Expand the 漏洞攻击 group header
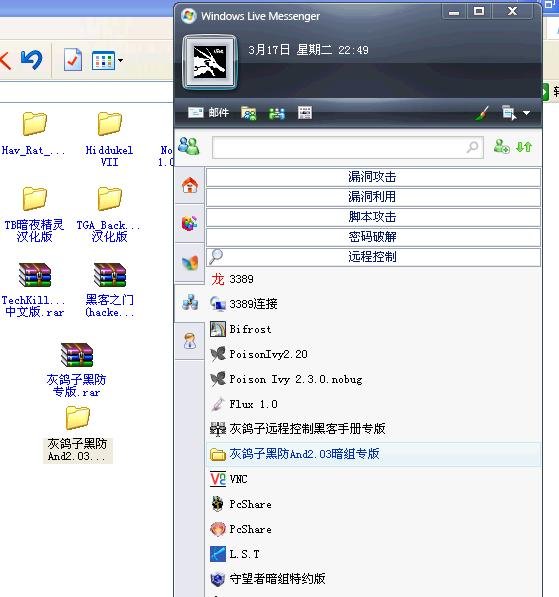Viewport: 559px width, 597px height. click(x=373, y=177)
